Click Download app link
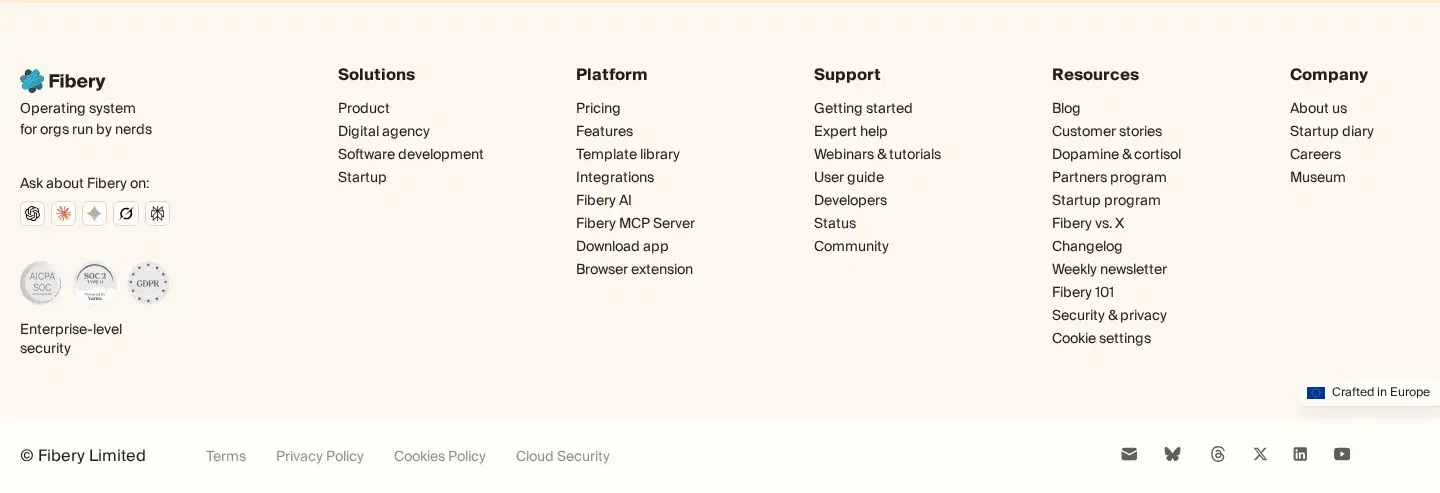The image size is (1440, 493). (622, 246)
